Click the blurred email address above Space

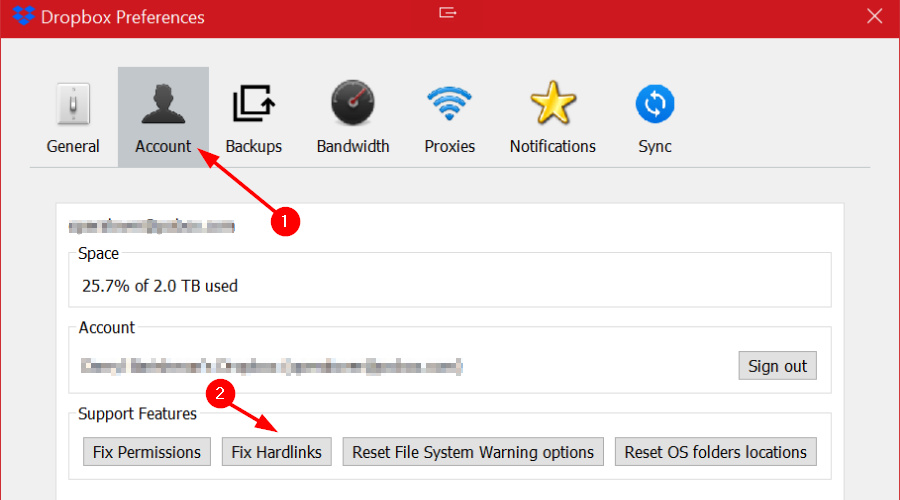click(x=152, y=226)
